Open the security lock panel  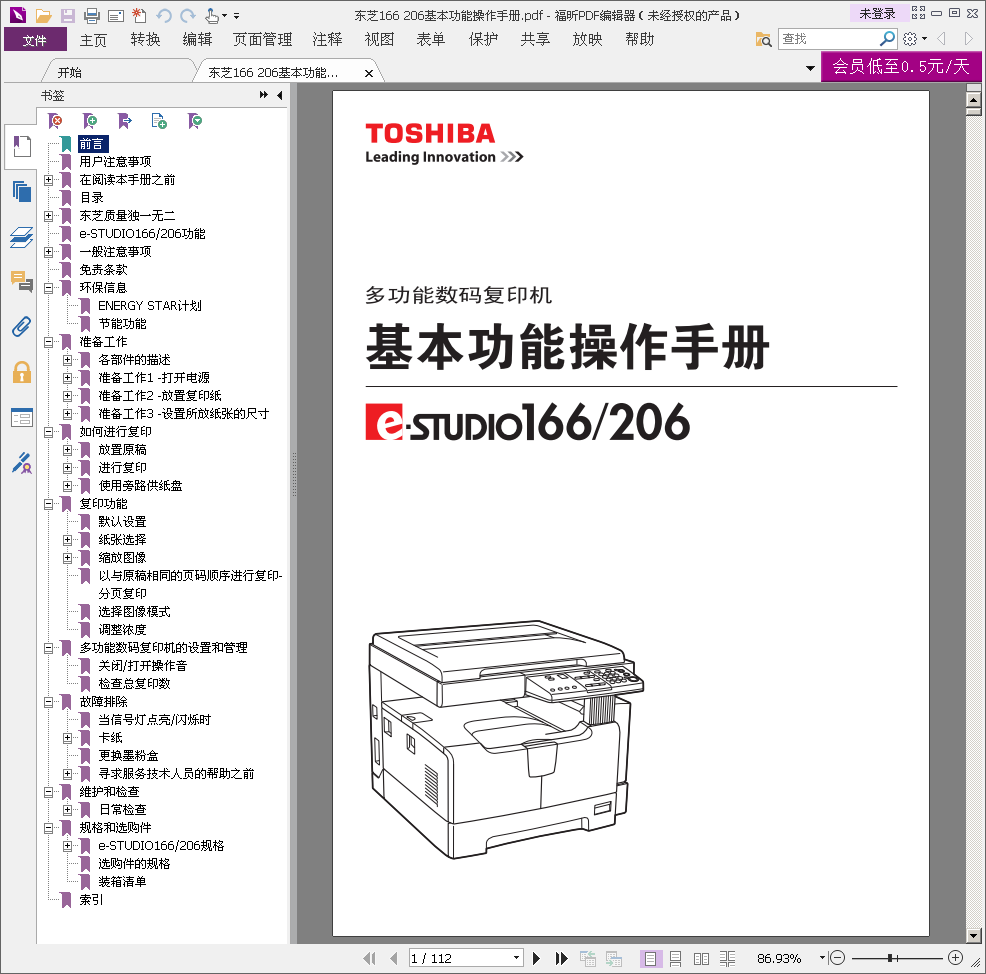tap(22, 372)
